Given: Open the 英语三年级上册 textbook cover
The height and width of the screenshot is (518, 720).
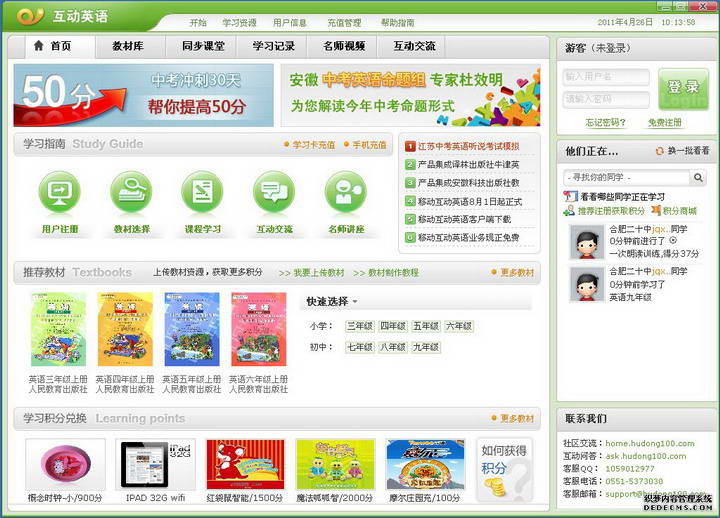Looking at the screenshot, I should tap(58, 330).
